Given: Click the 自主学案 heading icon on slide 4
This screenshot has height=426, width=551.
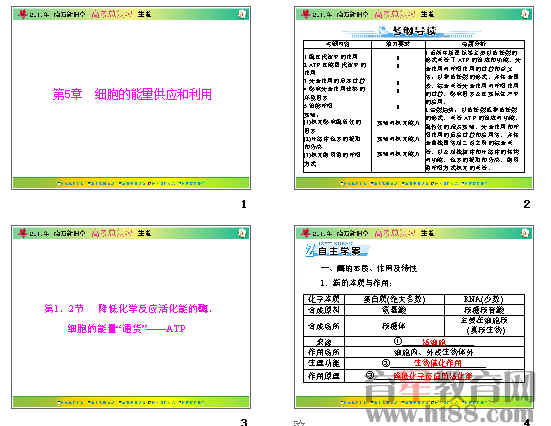Looking at the screenshot, I should [x=310, y=250].
